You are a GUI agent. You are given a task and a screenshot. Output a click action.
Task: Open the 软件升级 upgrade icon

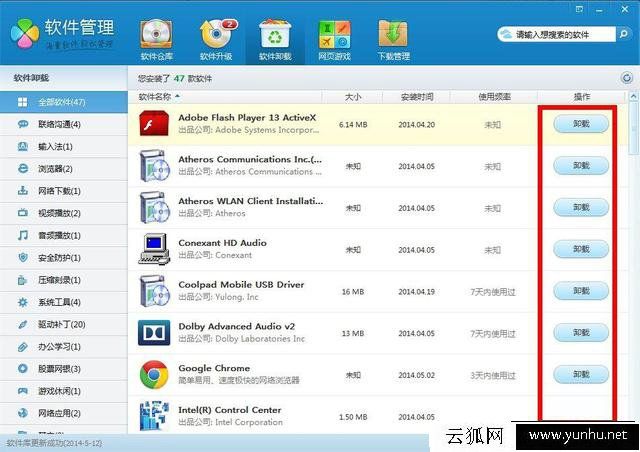pos(216,40)
